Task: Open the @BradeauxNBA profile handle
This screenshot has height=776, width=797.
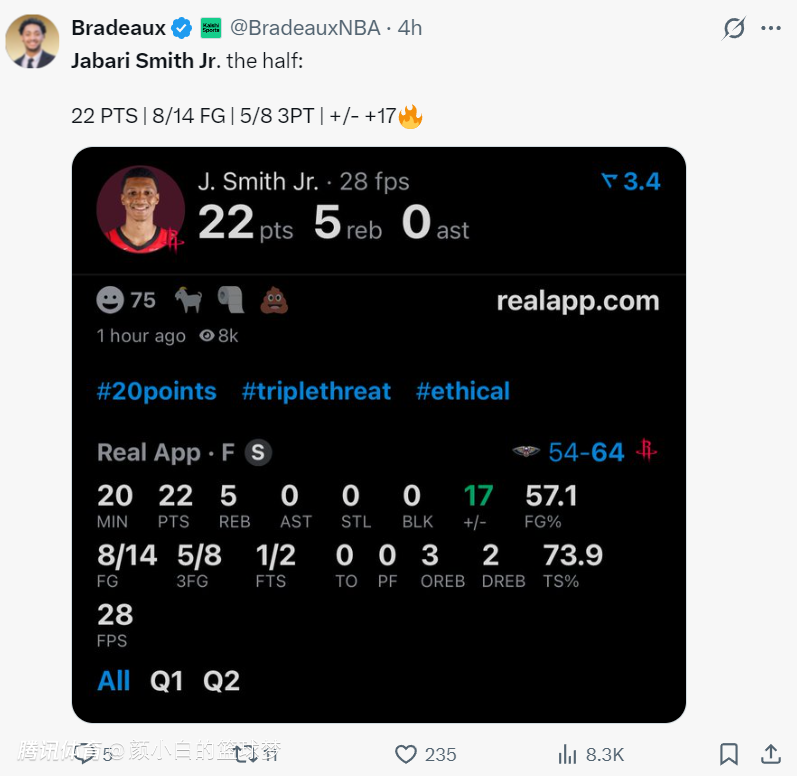Action: pyautogui.click(x=306, y=28)
